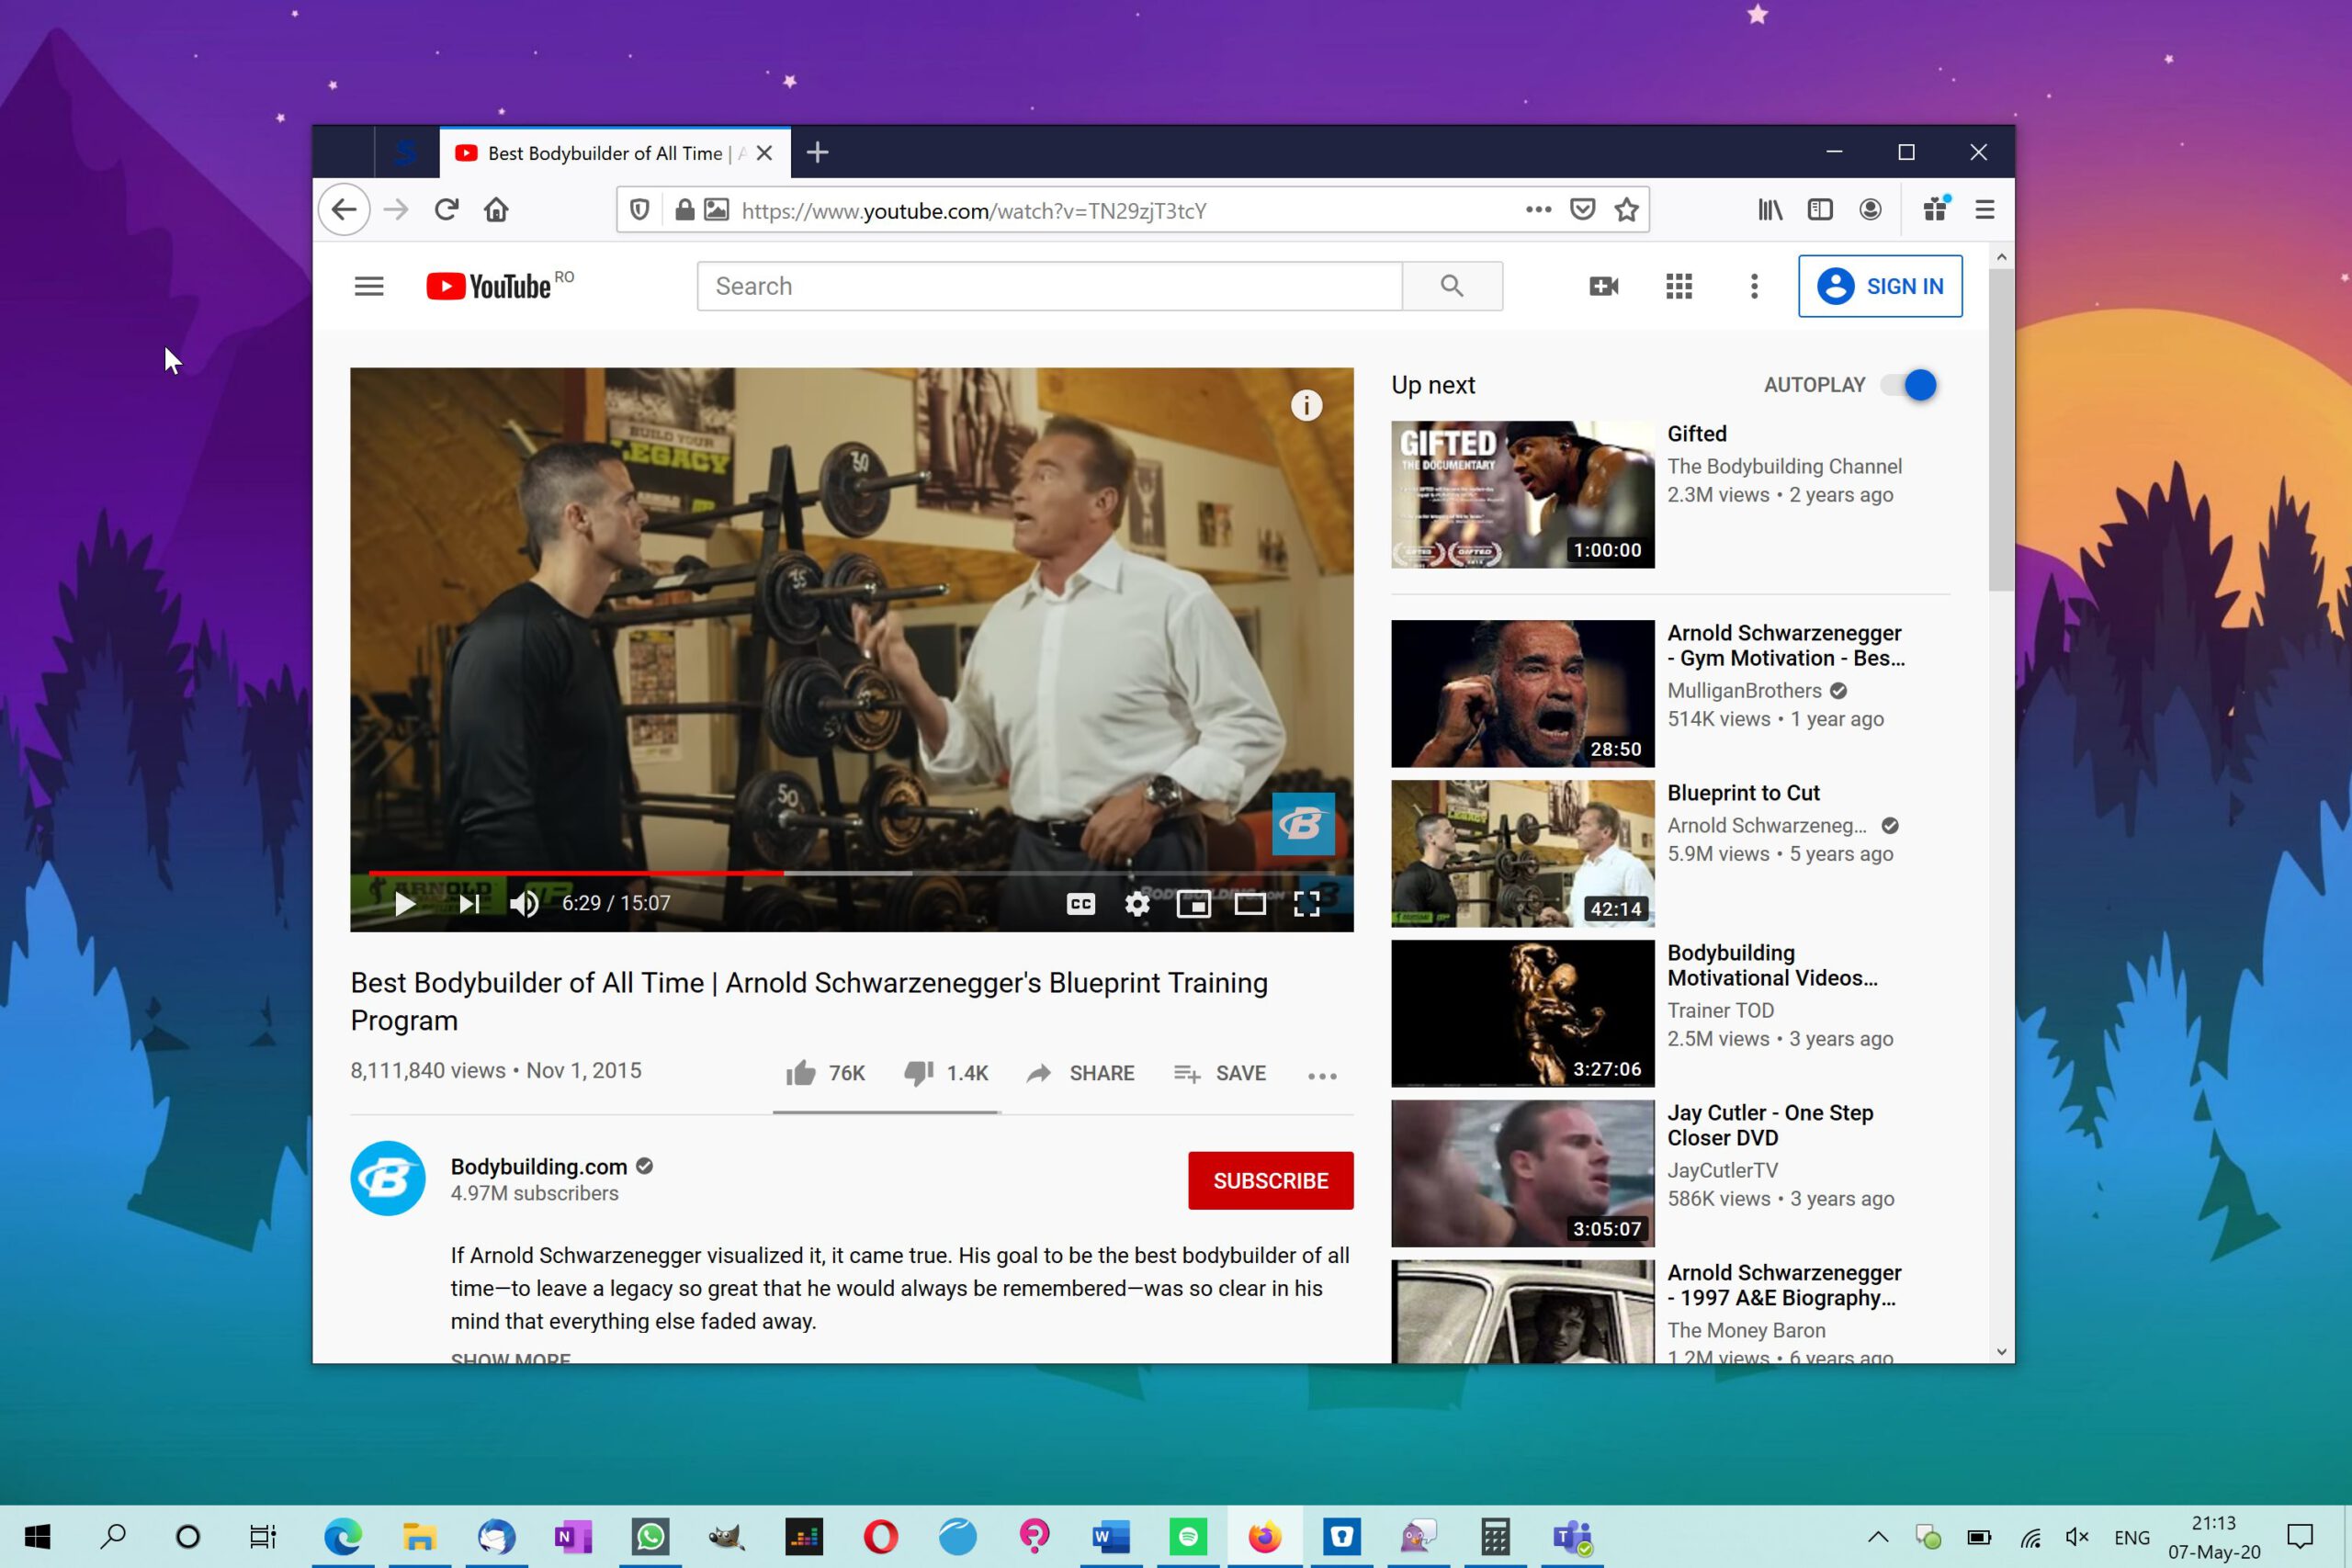
Task: Open Jay Cutler One Step Closer DVD
Action: (x=1770, y=1125)
